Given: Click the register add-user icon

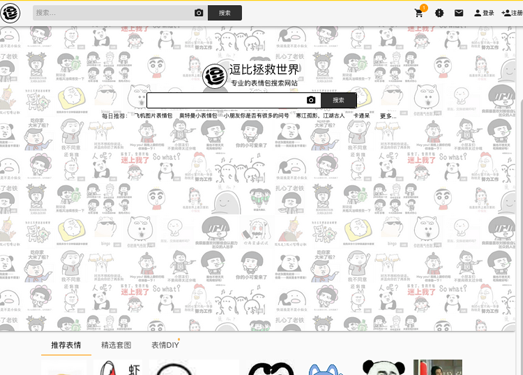Looking at the screenshot, I should pos(506,13).
